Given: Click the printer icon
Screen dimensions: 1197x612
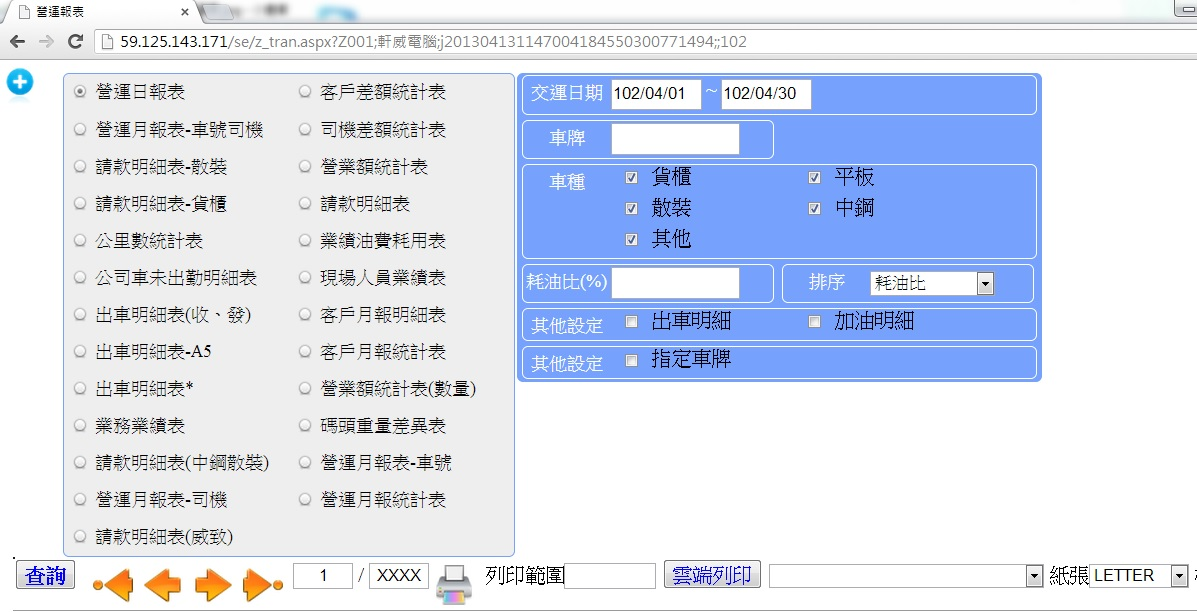Looking at the screenshot, I should (455, 585).
